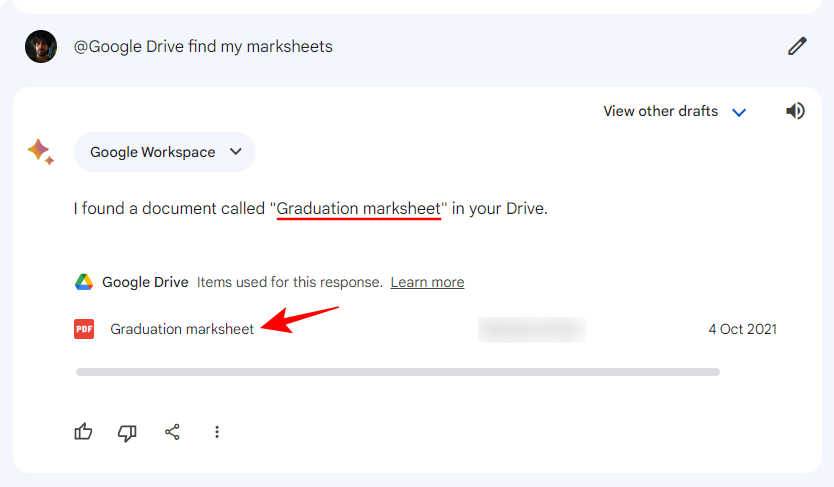Click the horizontal scrollbar under file list
The height and width of the screenshot is (487, 834).
tap(398, 372)
